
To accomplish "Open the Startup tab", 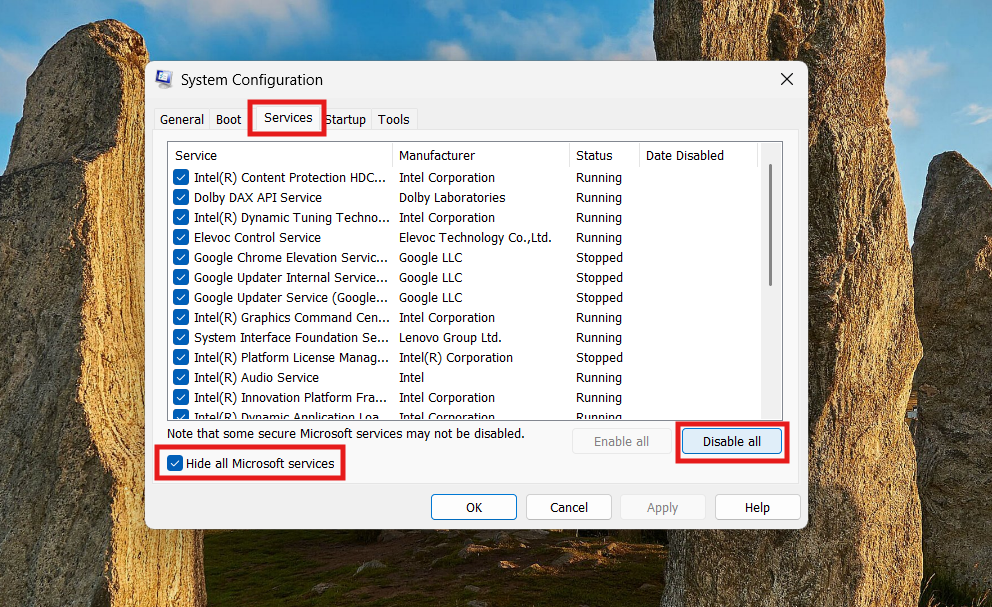I will 345,118.
